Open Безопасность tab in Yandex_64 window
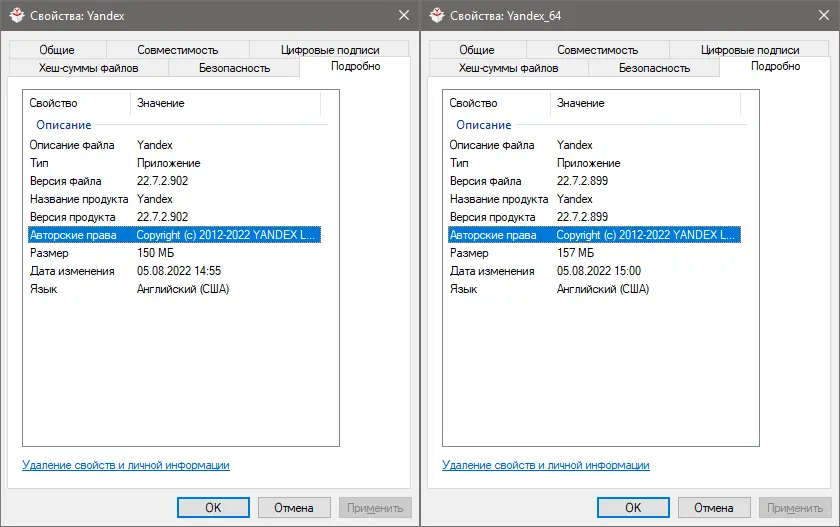 click(x=654, y=68)
